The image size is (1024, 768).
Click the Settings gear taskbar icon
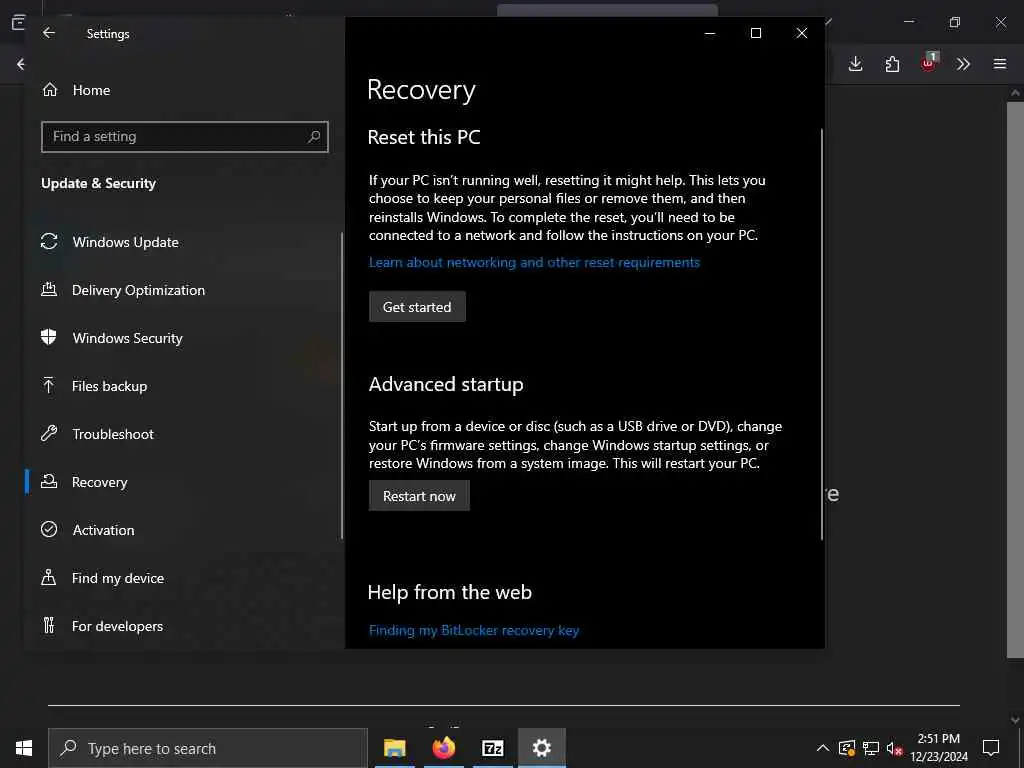(541, 748)
